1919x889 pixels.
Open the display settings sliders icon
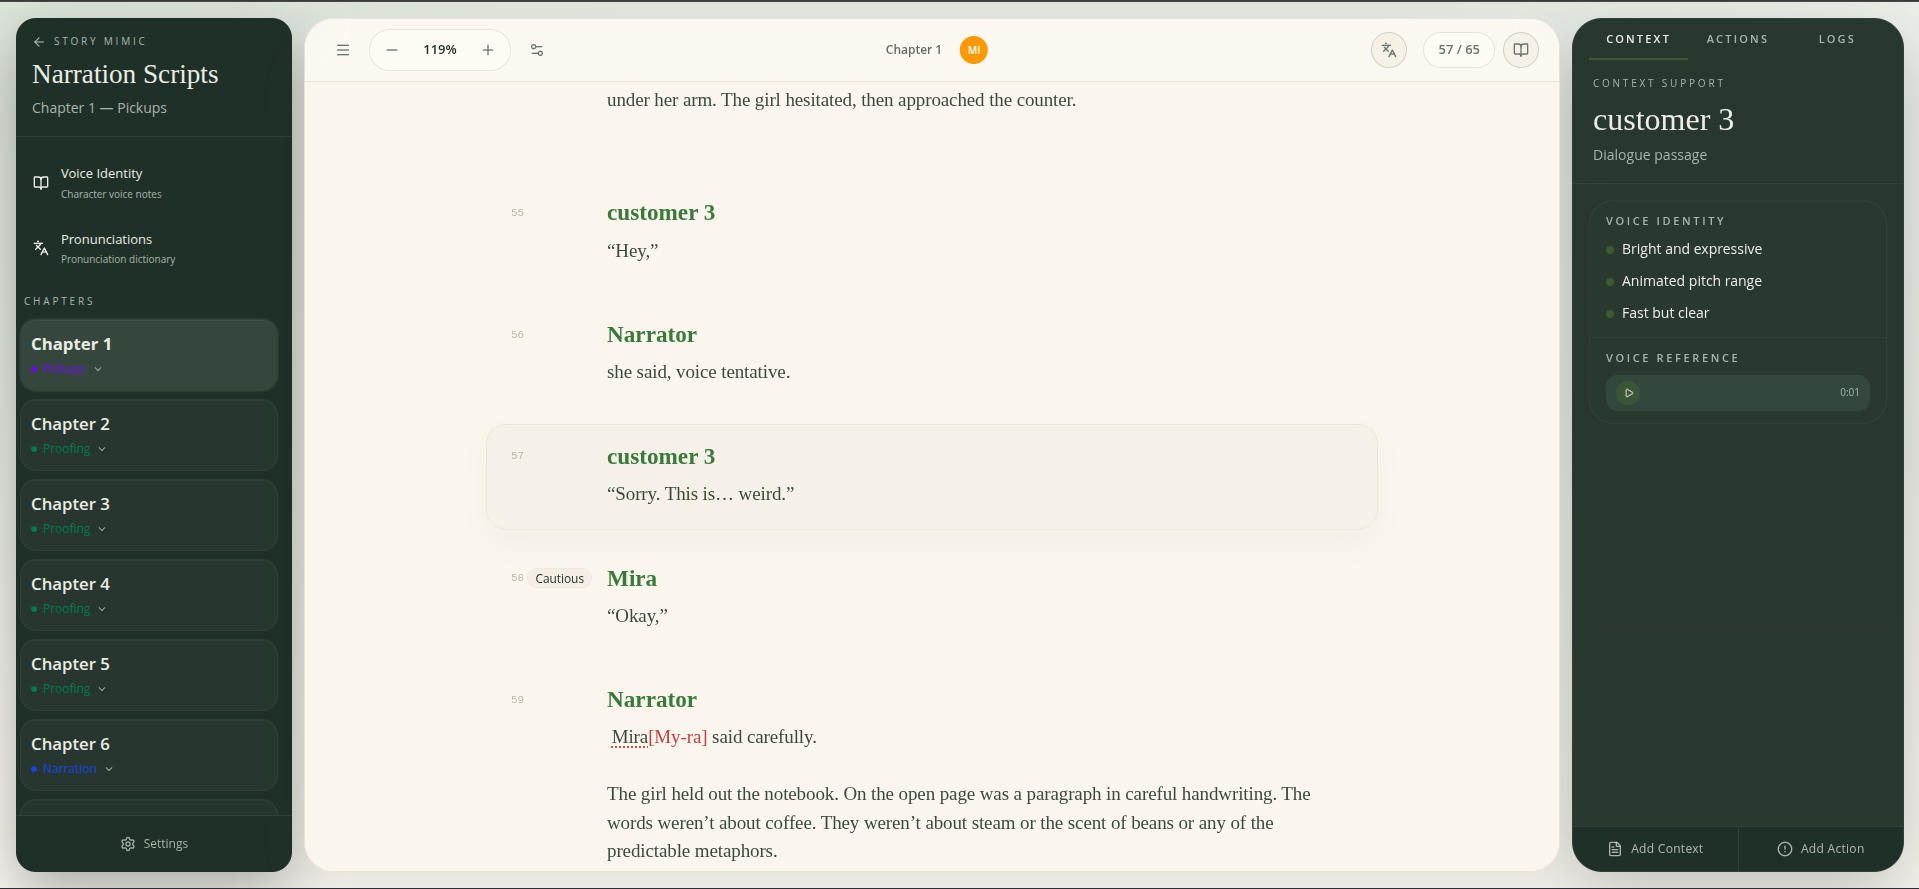[x=537, y=50]
